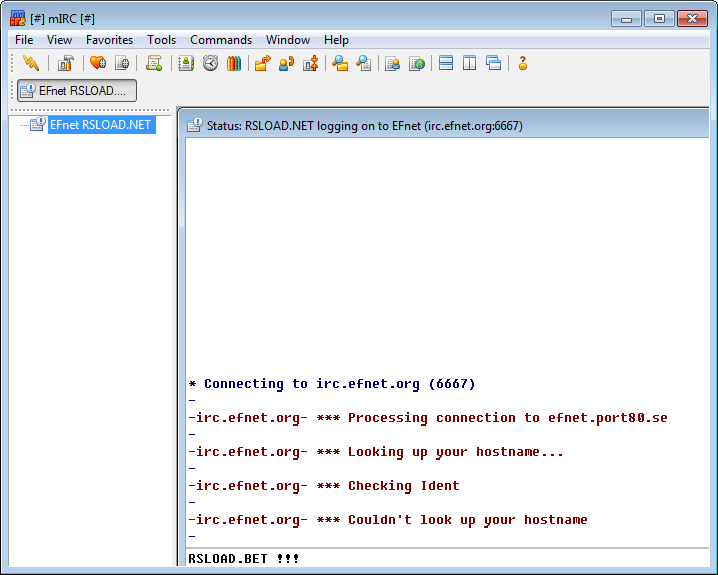Open the Commands menu
This screenshot has height=575, width=718.
click(221, 40)
